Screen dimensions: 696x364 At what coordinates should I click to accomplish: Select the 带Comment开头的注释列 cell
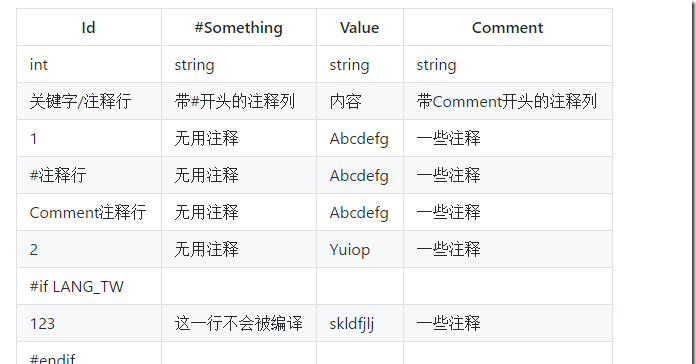[x=508, y=101]
